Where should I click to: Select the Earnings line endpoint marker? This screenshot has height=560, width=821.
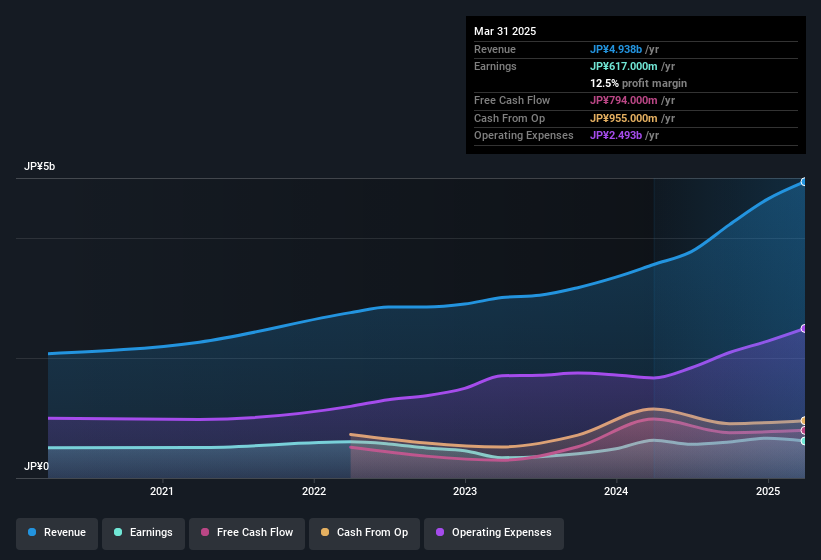[x=804, y=441]
